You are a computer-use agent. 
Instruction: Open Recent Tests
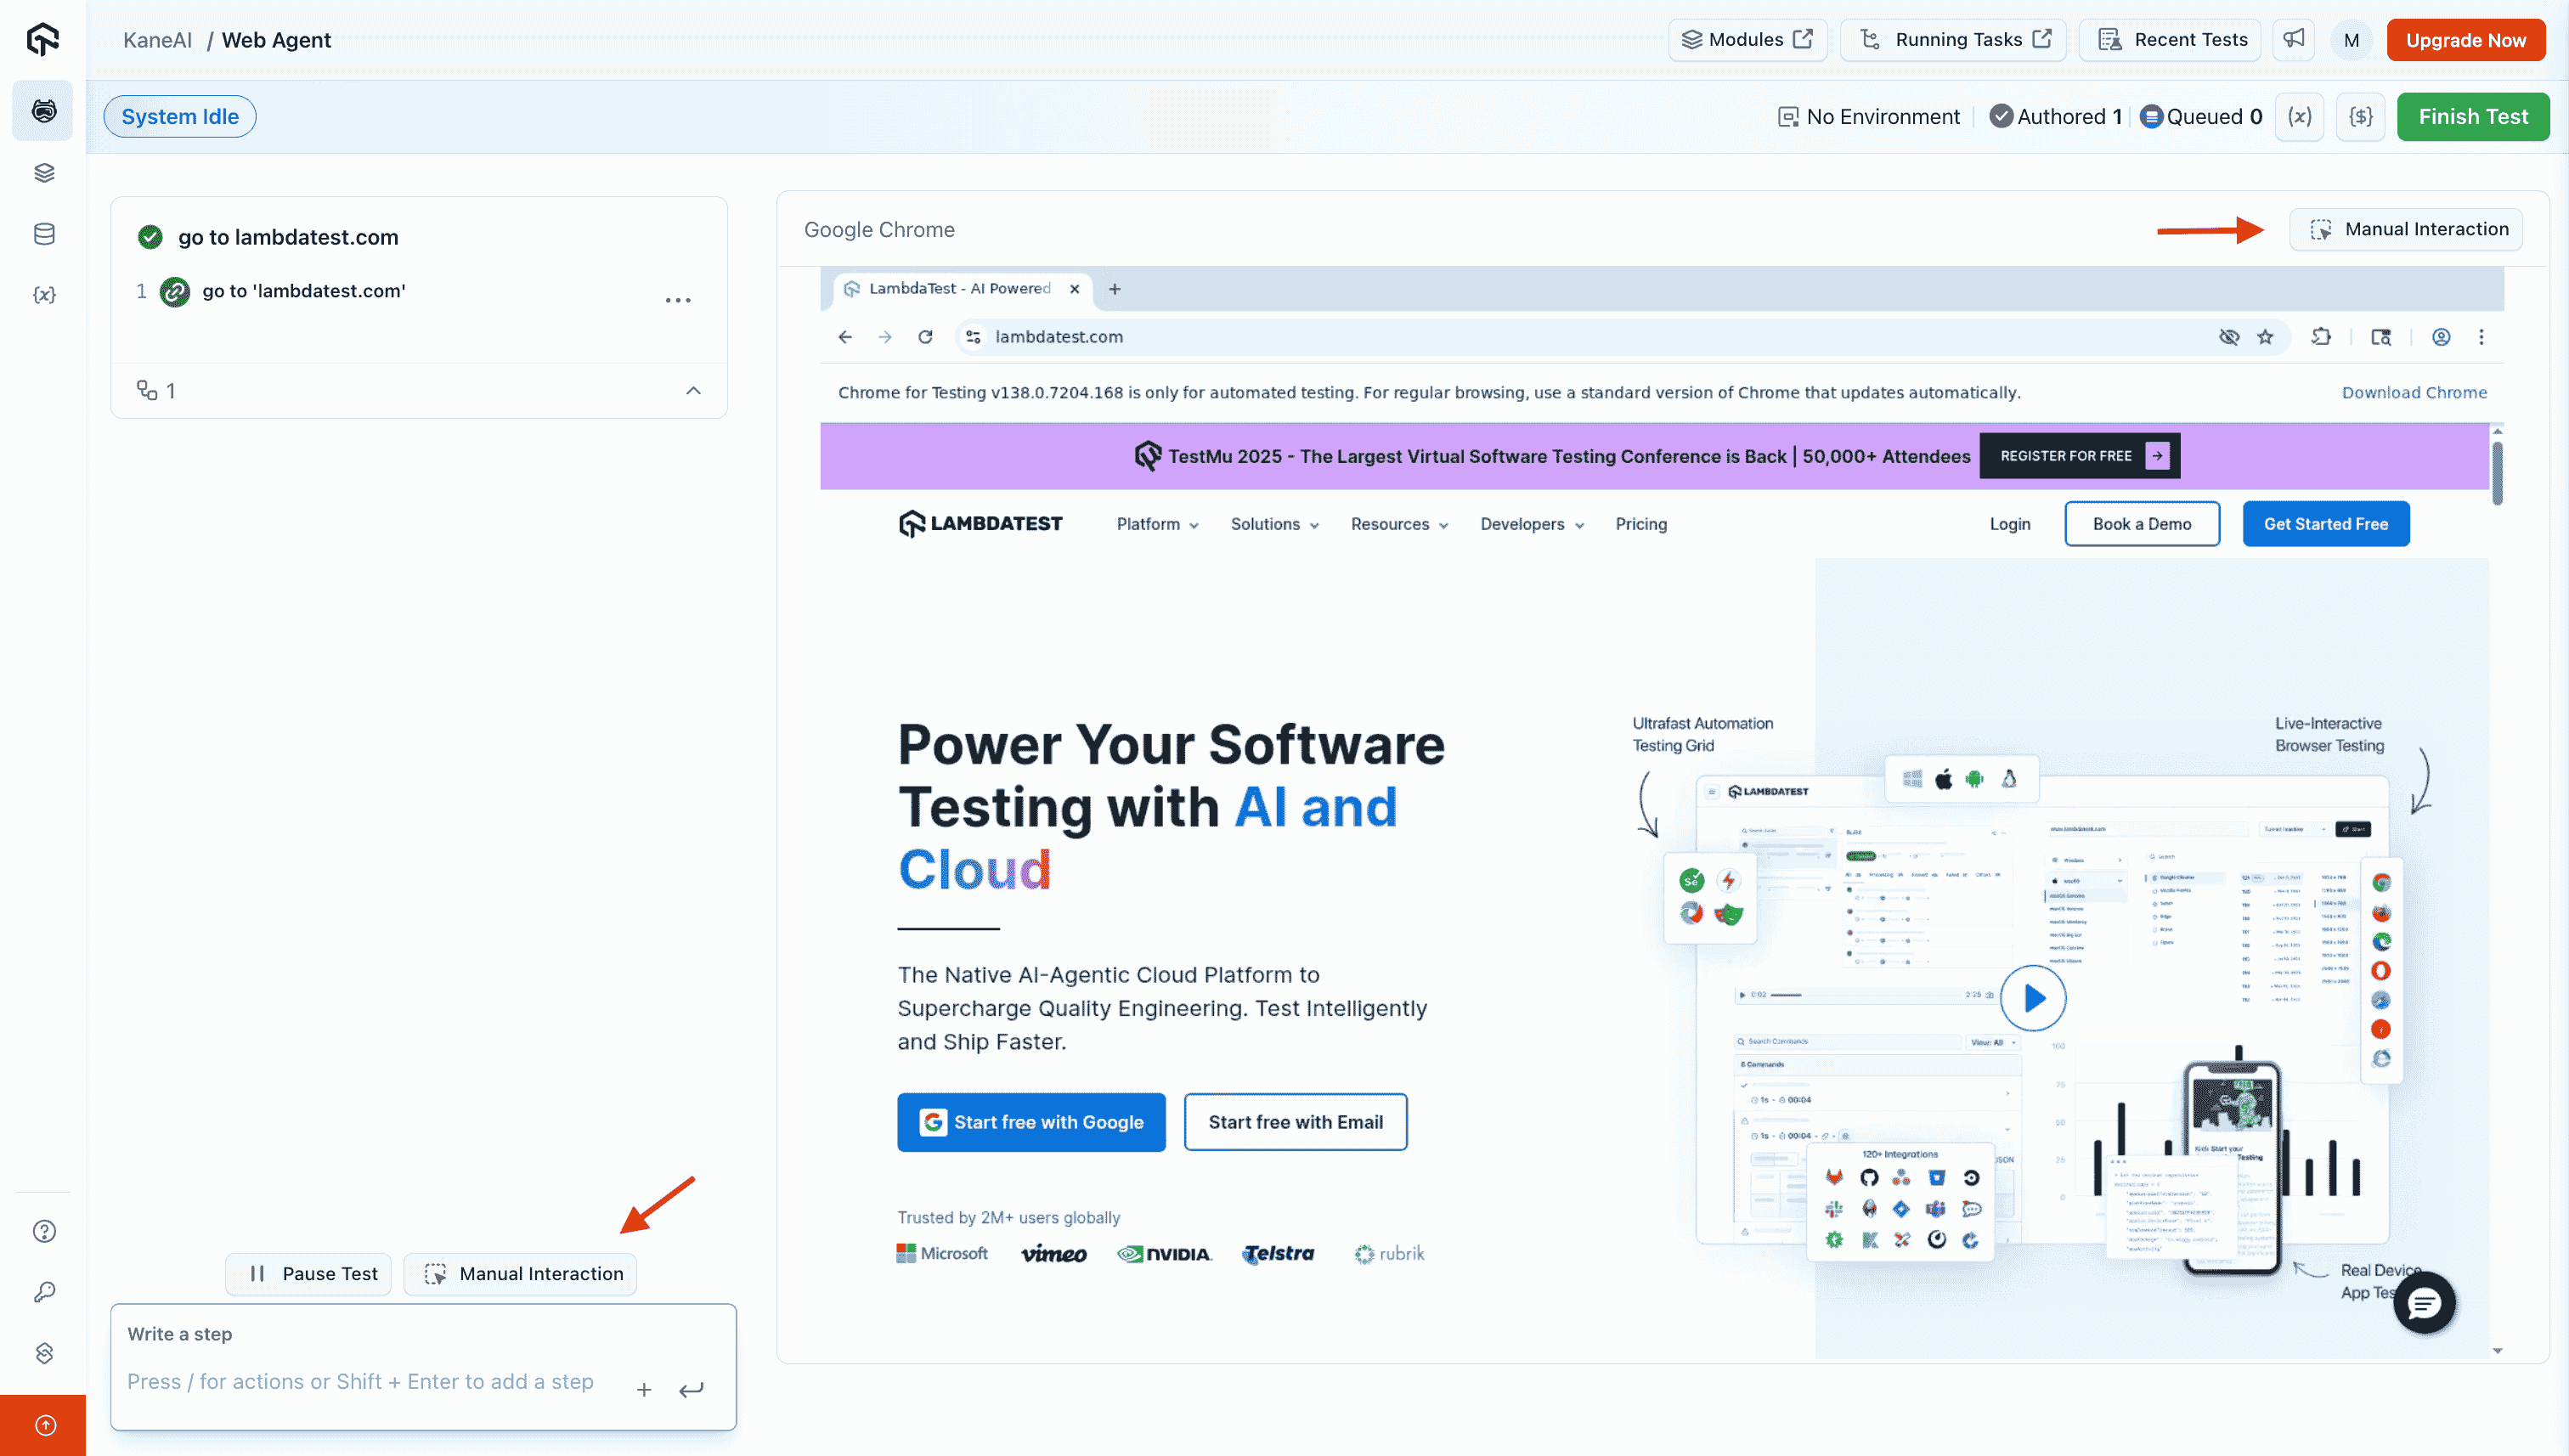coord(2170,40)
